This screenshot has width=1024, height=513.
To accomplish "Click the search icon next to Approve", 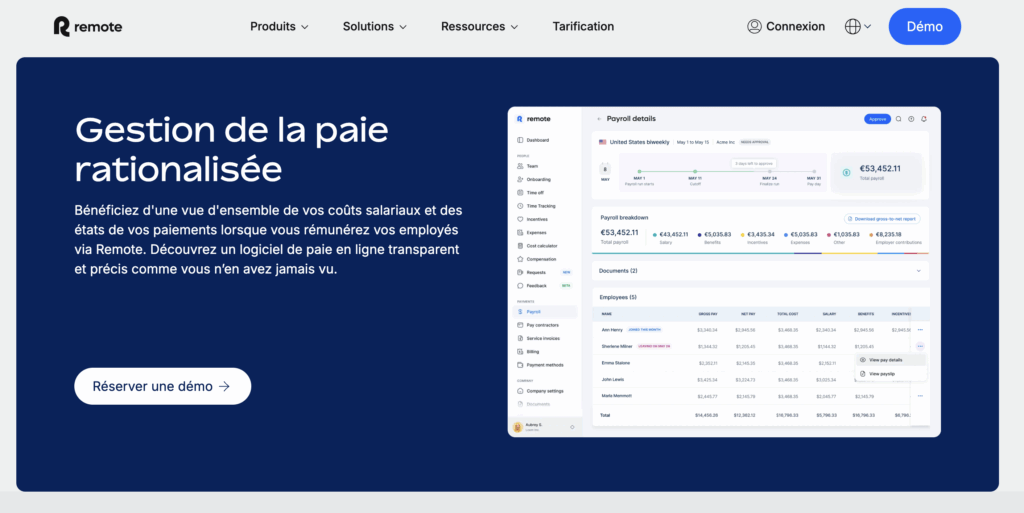I will point(899,119).
